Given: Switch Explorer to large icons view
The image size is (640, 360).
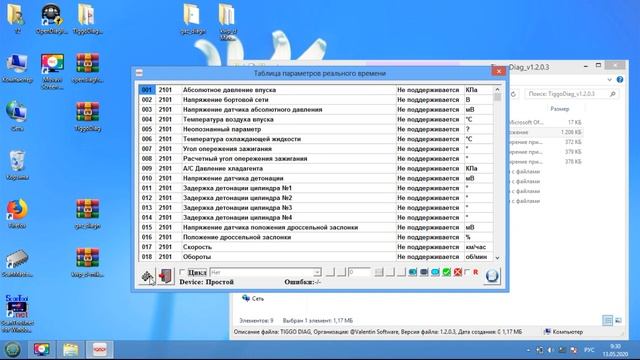Looking at the screenshot, I should 618,320.
